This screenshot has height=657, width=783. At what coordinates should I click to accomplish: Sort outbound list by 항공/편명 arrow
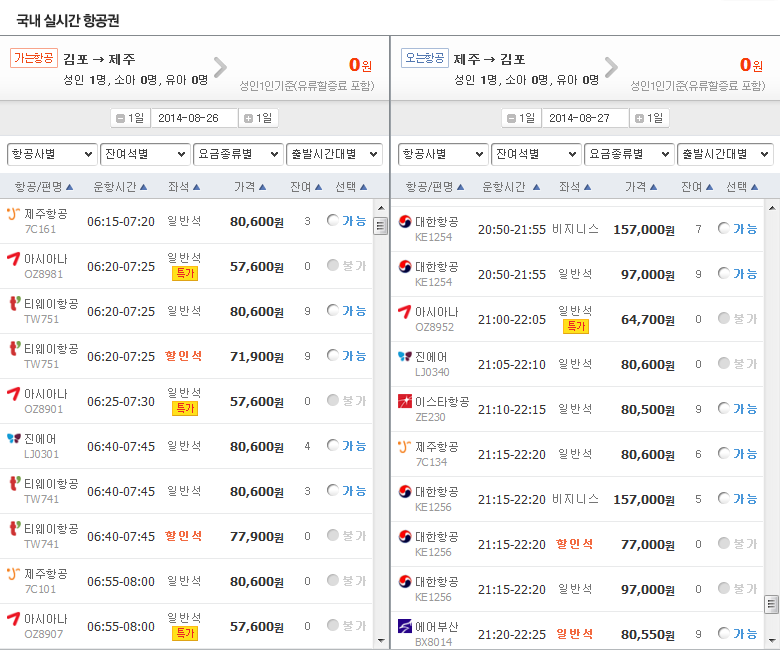click(x=69, y=187)
